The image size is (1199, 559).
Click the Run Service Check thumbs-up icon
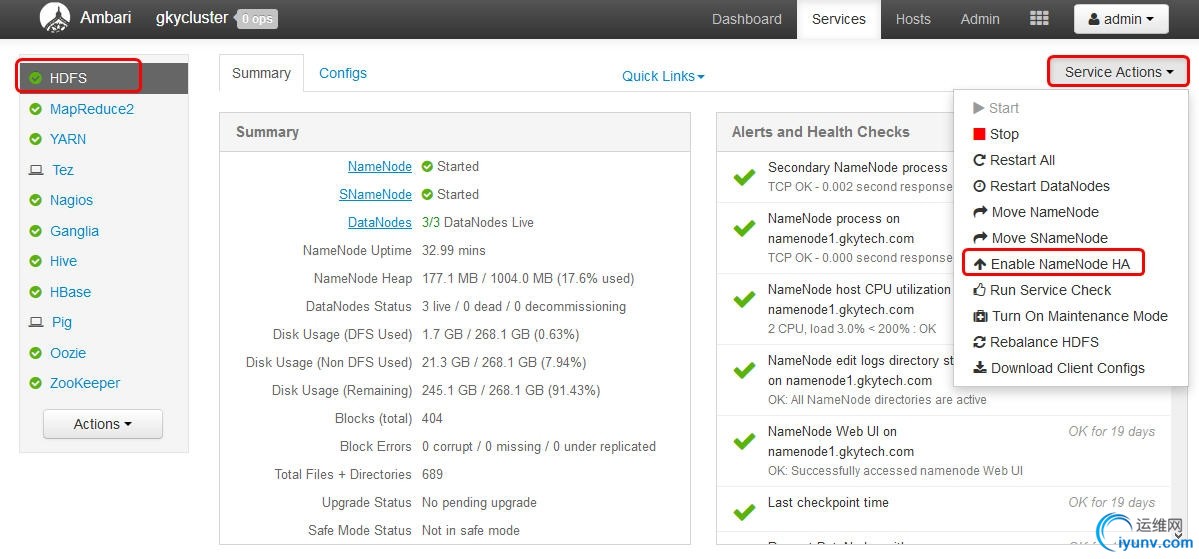(x=980, y=290)
